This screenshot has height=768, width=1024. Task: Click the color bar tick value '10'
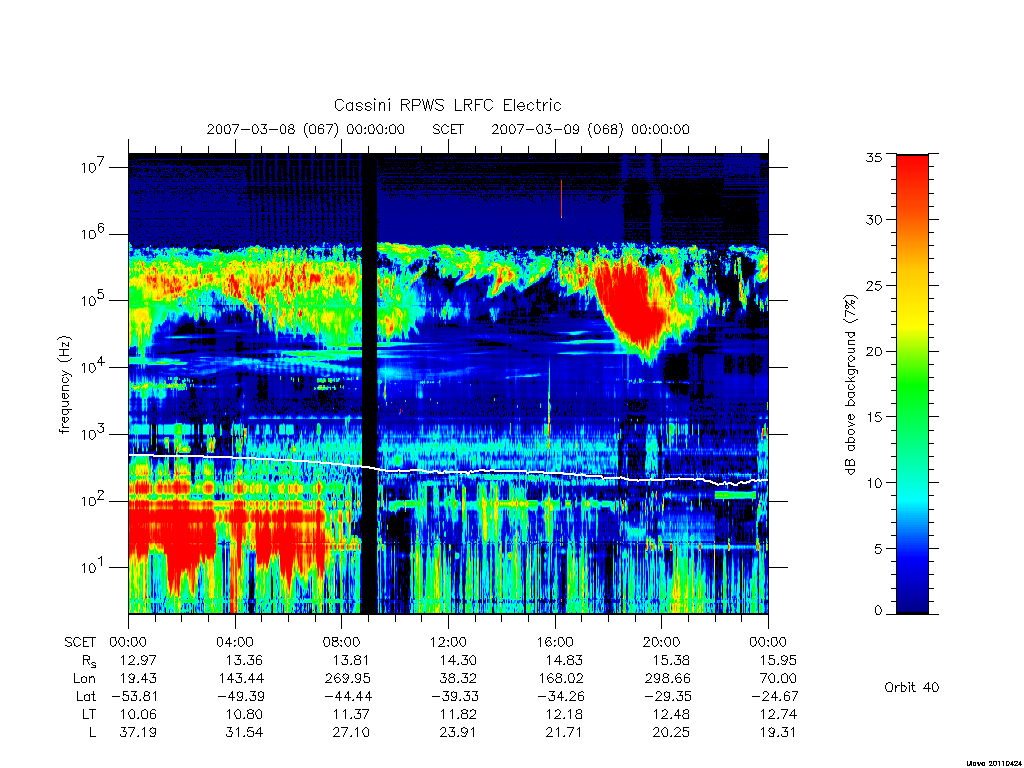click(x=873, y=483)
